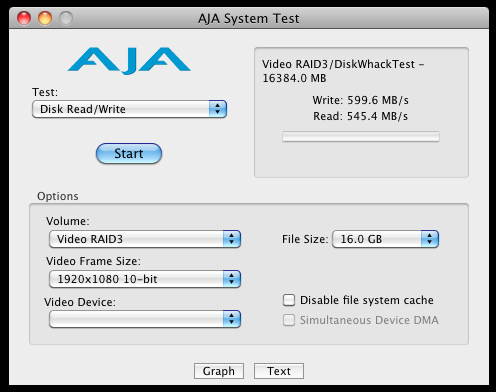The image size is (496, 392).
Task: Open the Test dropdown showing Disk Read/Write
Action: (129, 109)
